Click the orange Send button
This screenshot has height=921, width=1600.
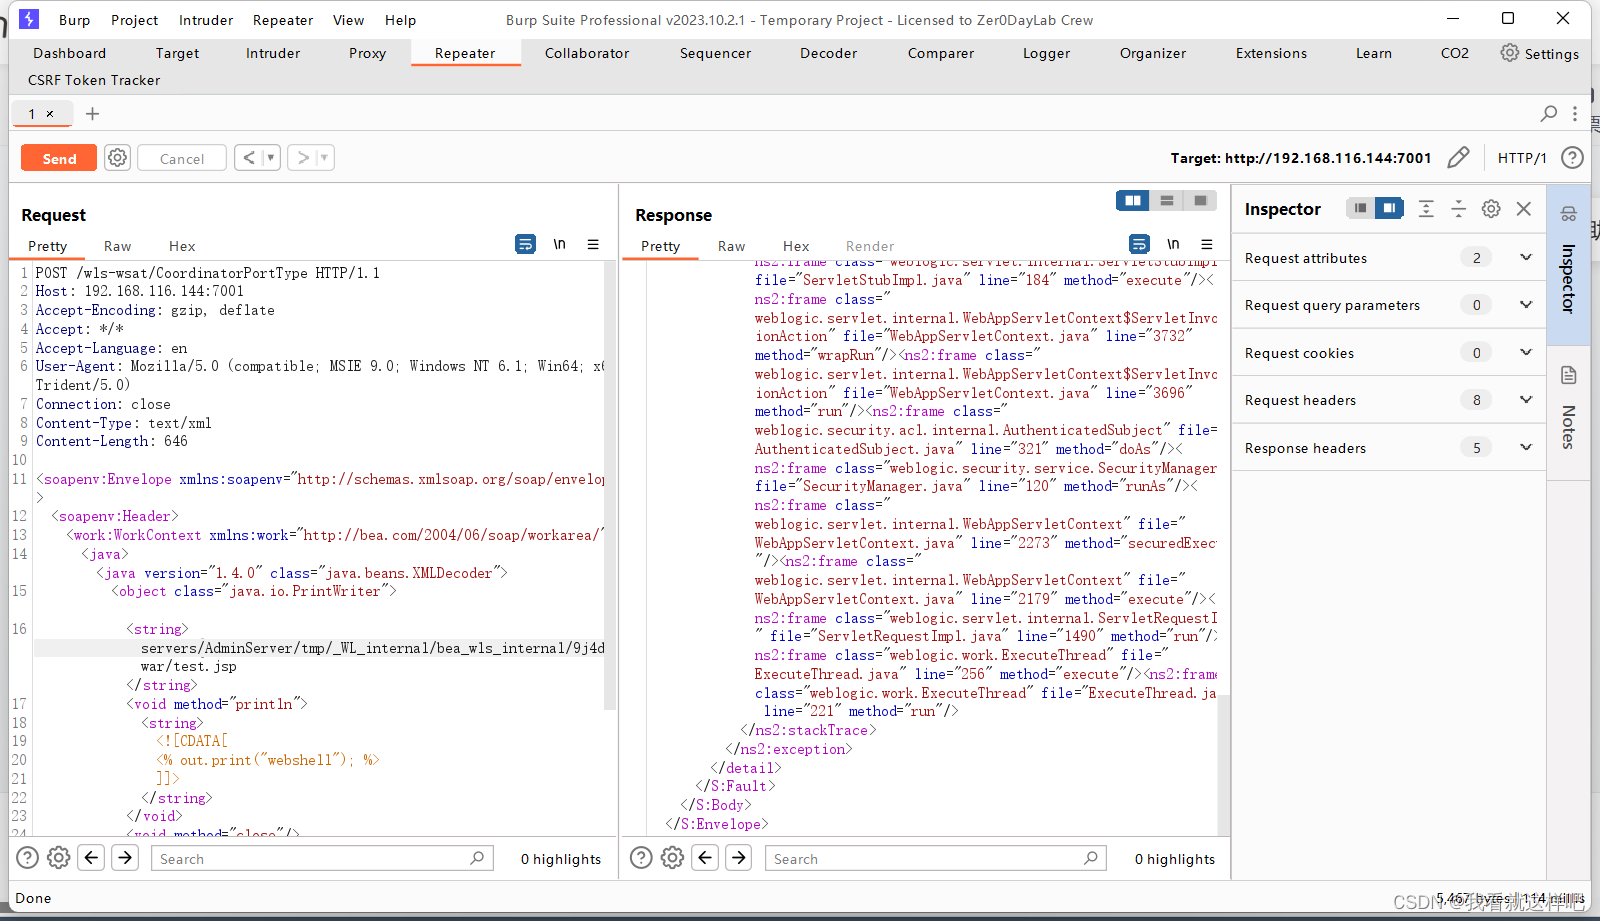click(x=59, y=158)
